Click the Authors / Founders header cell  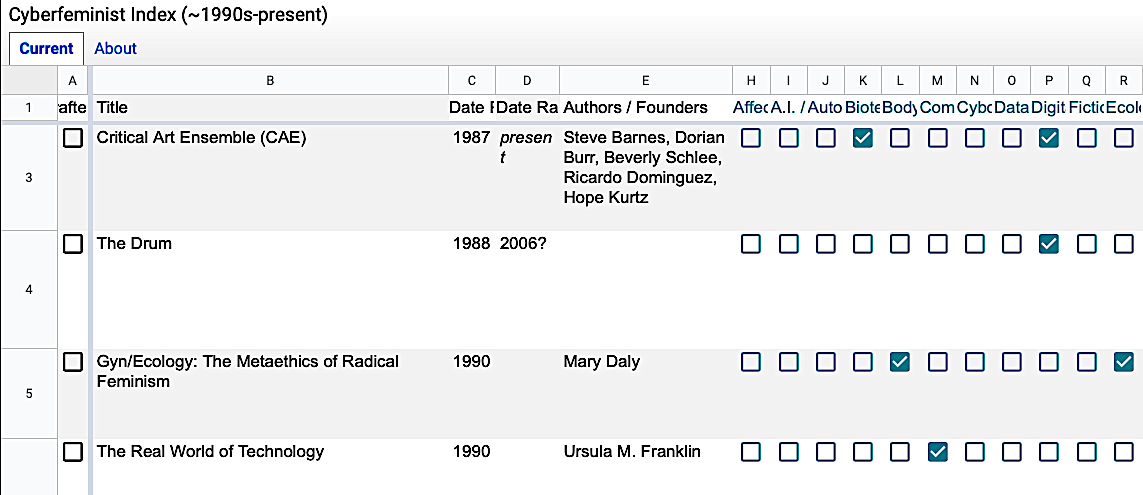[645, 107]
